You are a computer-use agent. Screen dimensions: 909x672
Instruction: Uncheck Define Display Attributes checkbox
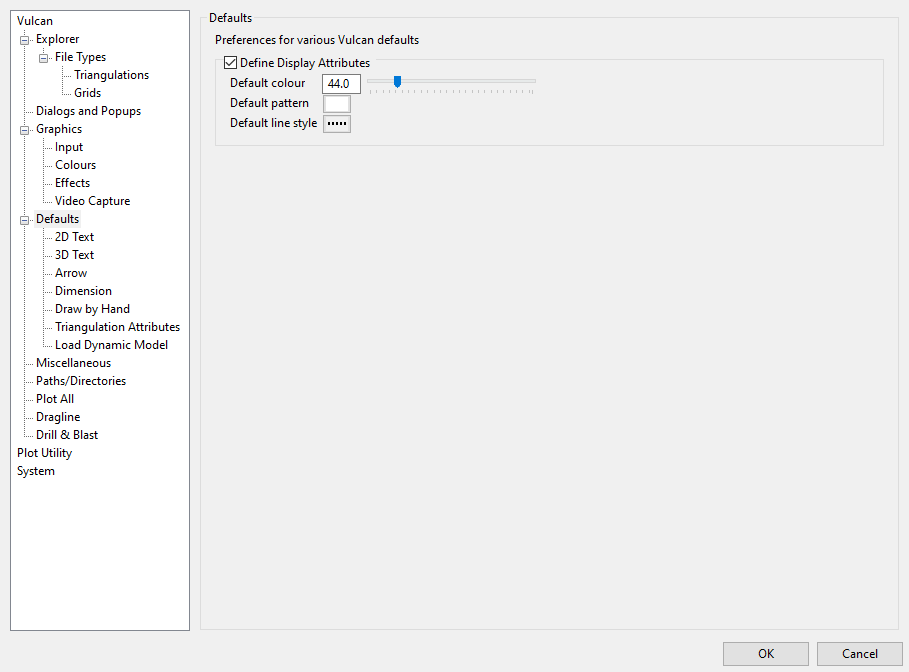tap(231, 63)
